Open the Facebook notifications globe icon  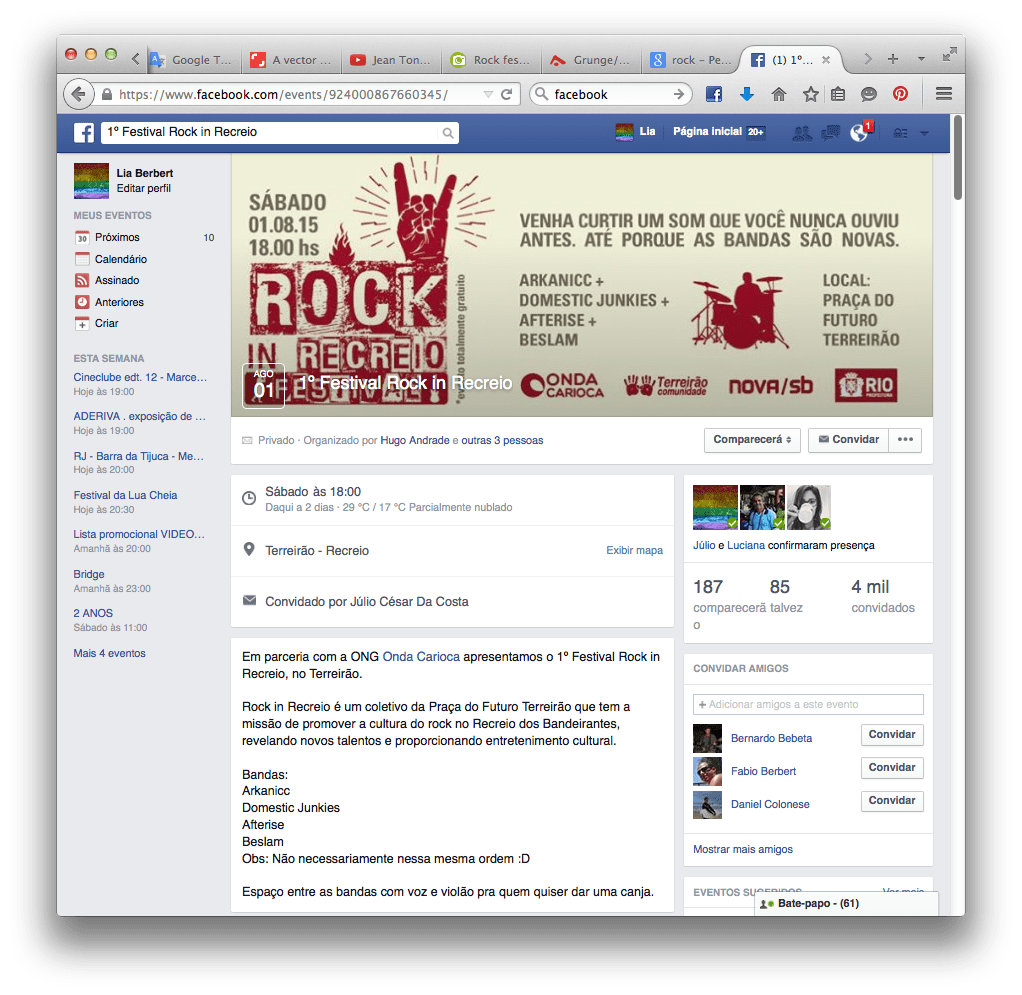point(858,133)
